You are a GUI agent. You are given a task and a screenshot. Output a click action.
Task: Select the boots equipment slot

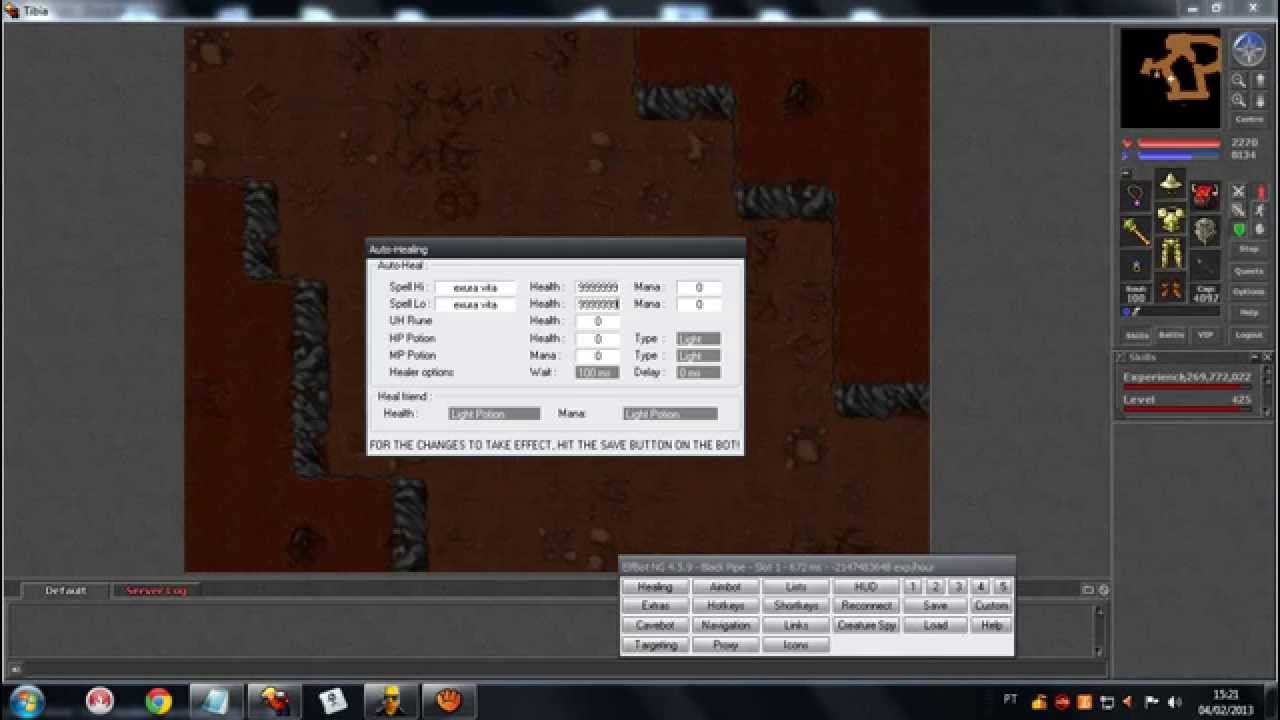click(1171, 289)
